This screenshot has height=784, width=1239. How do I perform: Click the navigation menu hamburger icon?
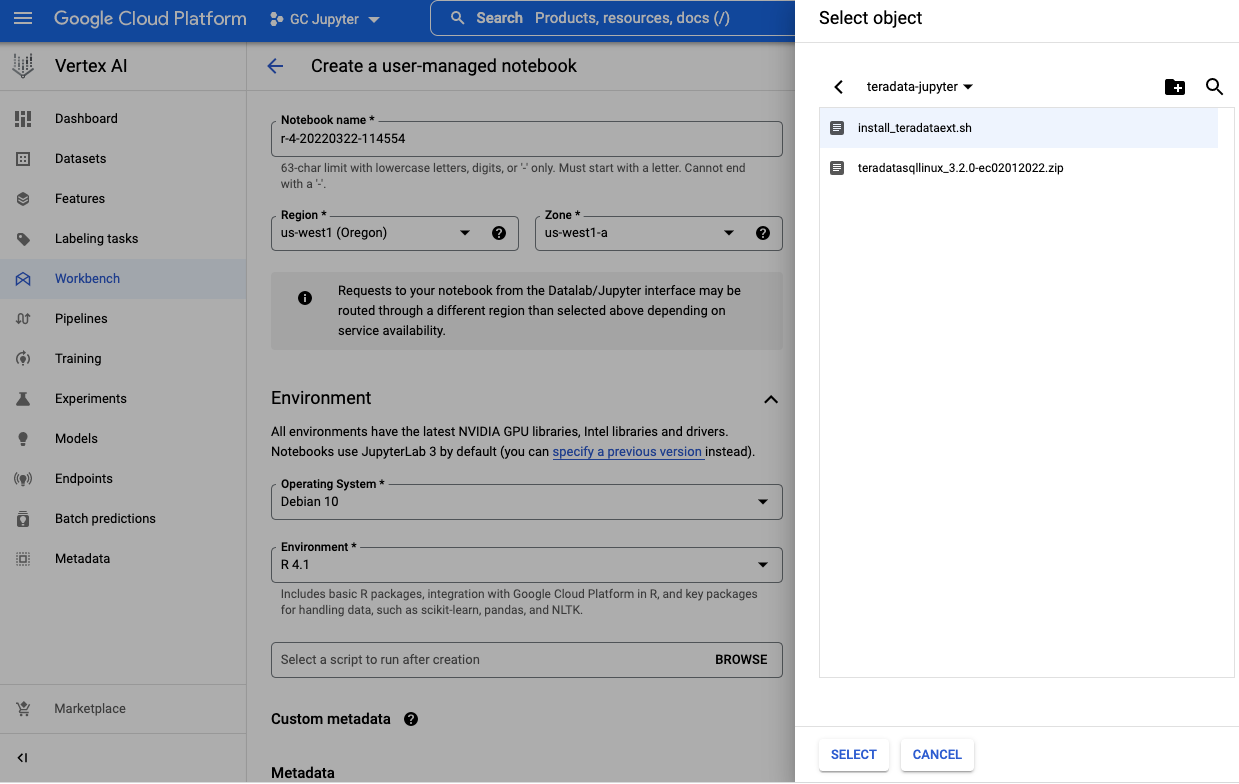[x=24, y=18]
